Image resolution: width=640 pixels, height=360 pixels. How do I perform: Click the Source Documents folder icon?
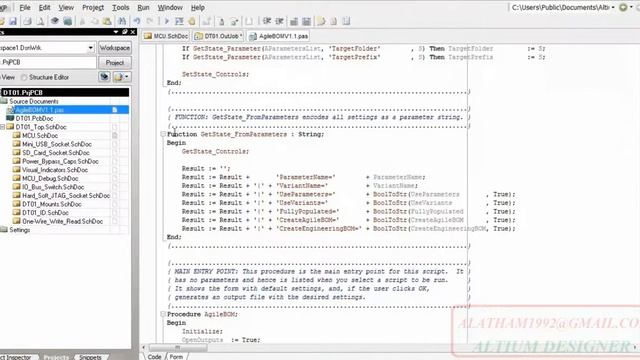tap(4, 101)
